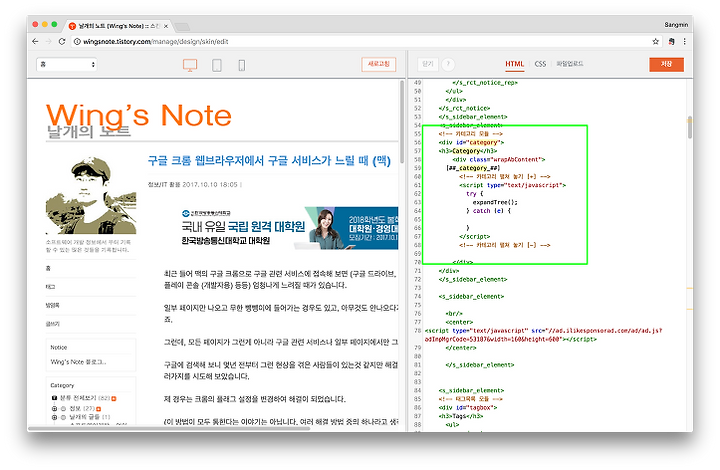Open the 태그 sidebar menu link

pos(50,286)
